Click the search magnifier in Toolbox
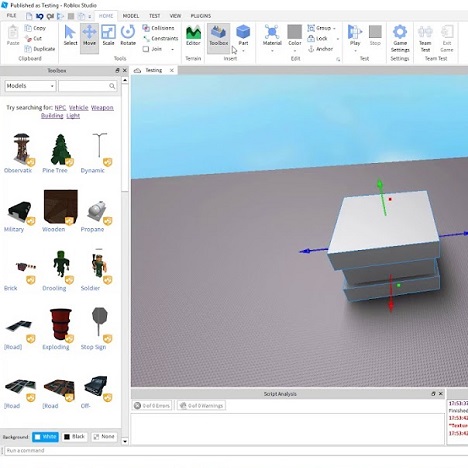This screenshot has height=468, width=468. 112,86
